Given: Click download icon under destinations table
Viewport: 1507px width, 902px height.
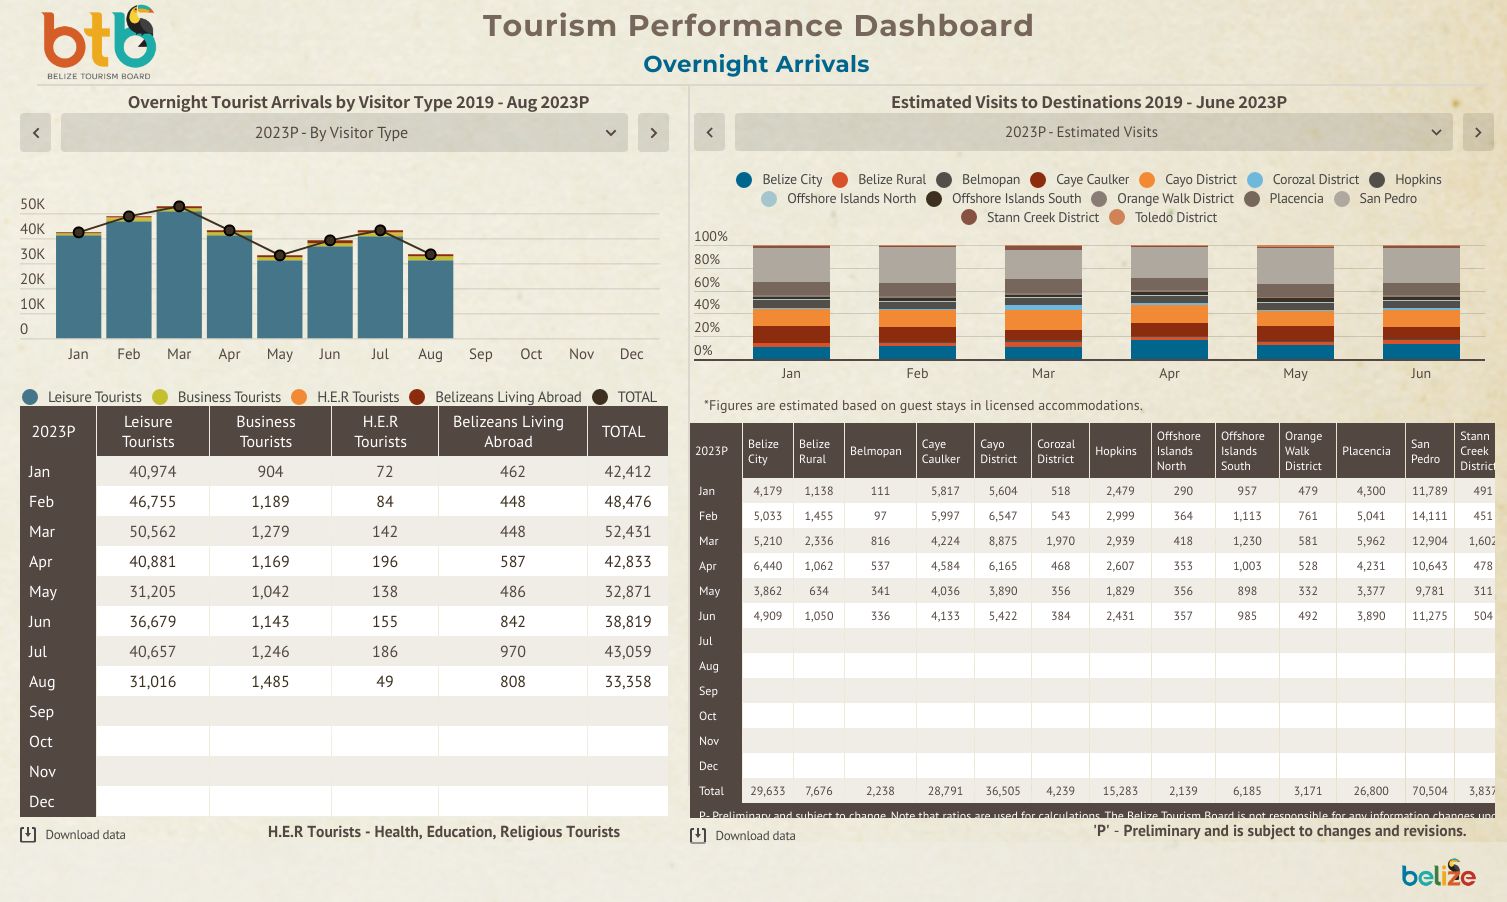Looking at the screenshot, I should (698, 835).
